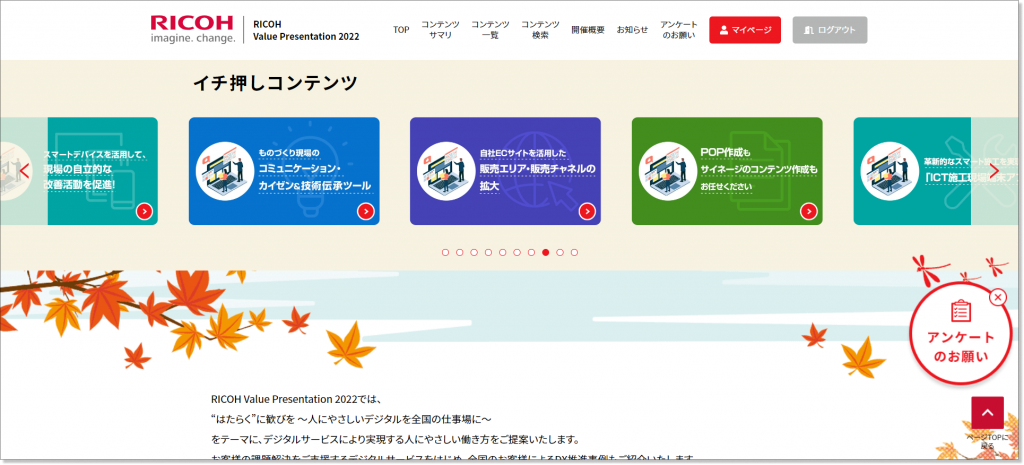Click arrow icon on blue コミュニケーション card
The height and width of the screenshot is (465, 1024).
click(366, 211)
